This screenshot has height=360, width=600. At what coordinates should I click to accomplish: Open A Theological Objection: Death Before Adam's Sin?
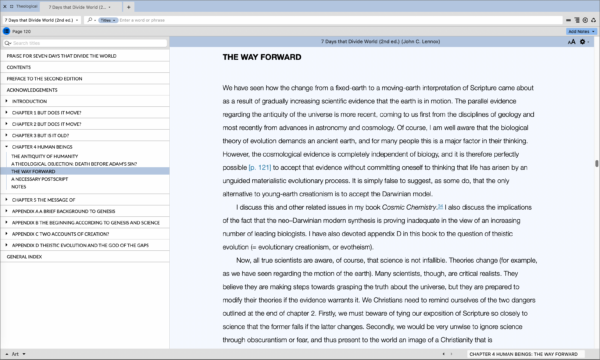(x=74, y=164)
